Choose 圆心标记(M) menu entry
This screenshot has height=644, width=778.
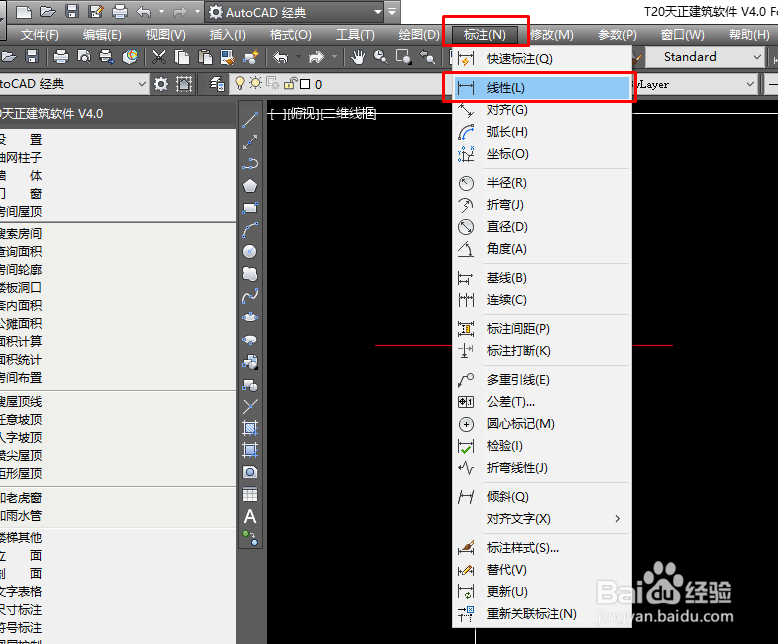542,424
